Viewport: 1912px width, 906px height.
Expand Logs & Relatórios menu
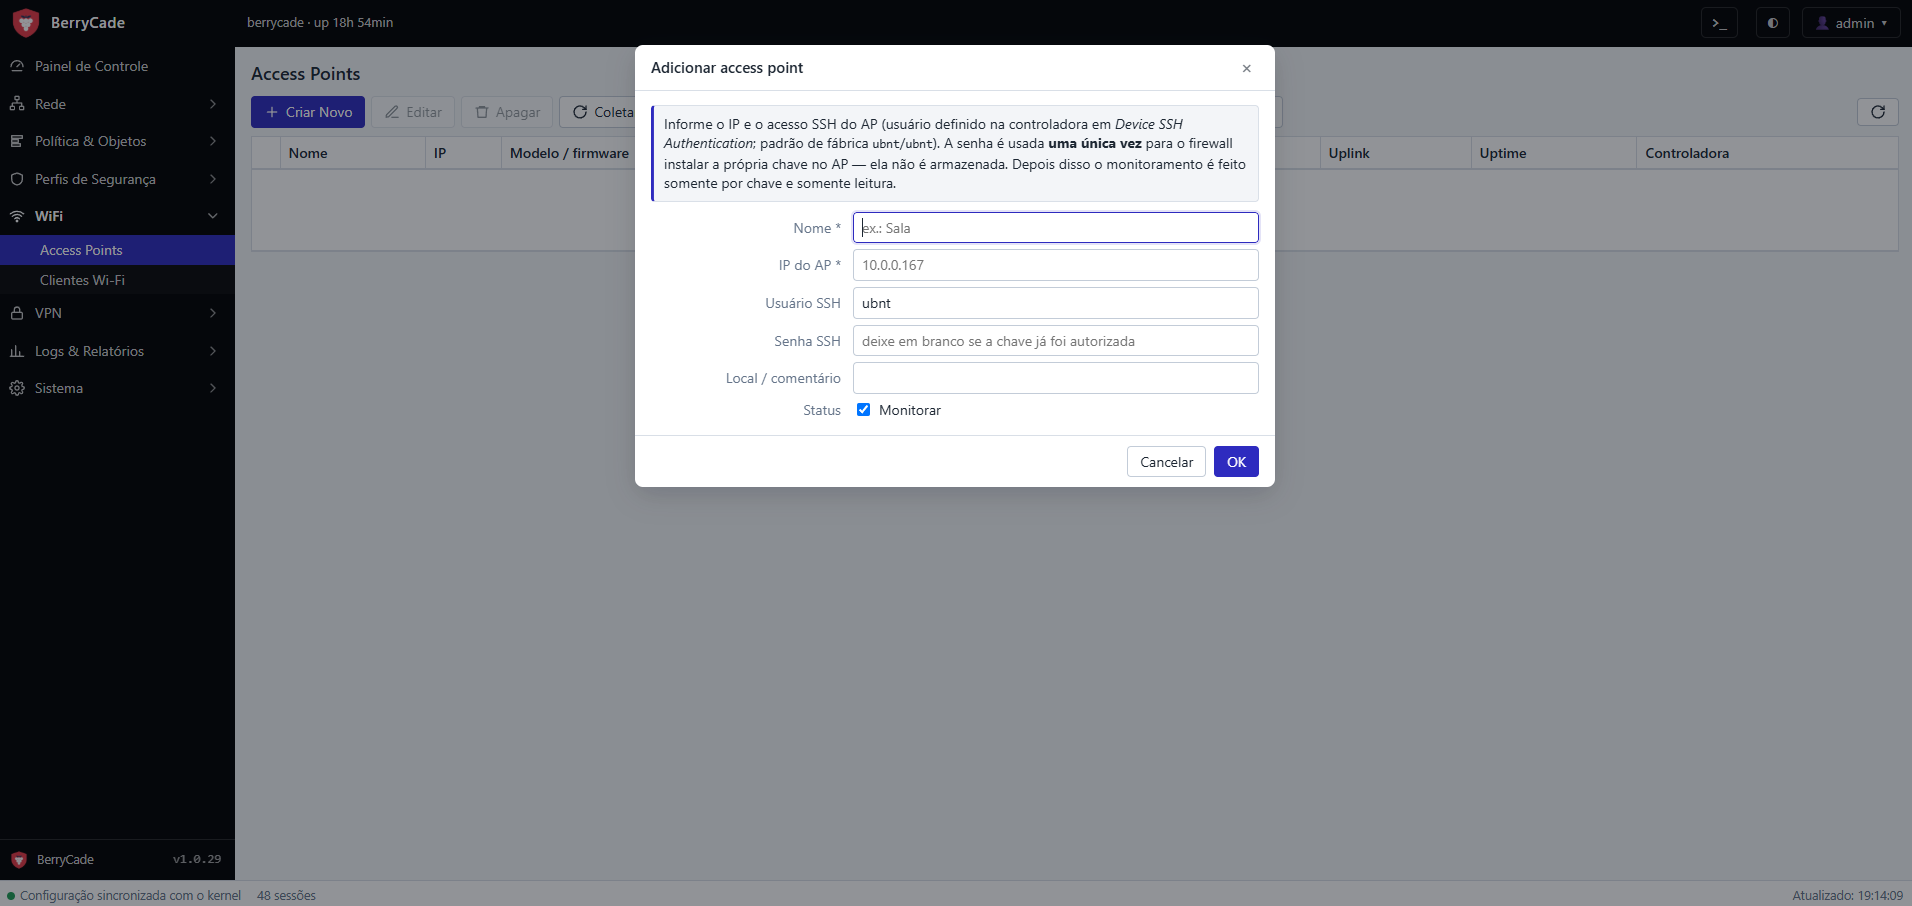[117, 351]
